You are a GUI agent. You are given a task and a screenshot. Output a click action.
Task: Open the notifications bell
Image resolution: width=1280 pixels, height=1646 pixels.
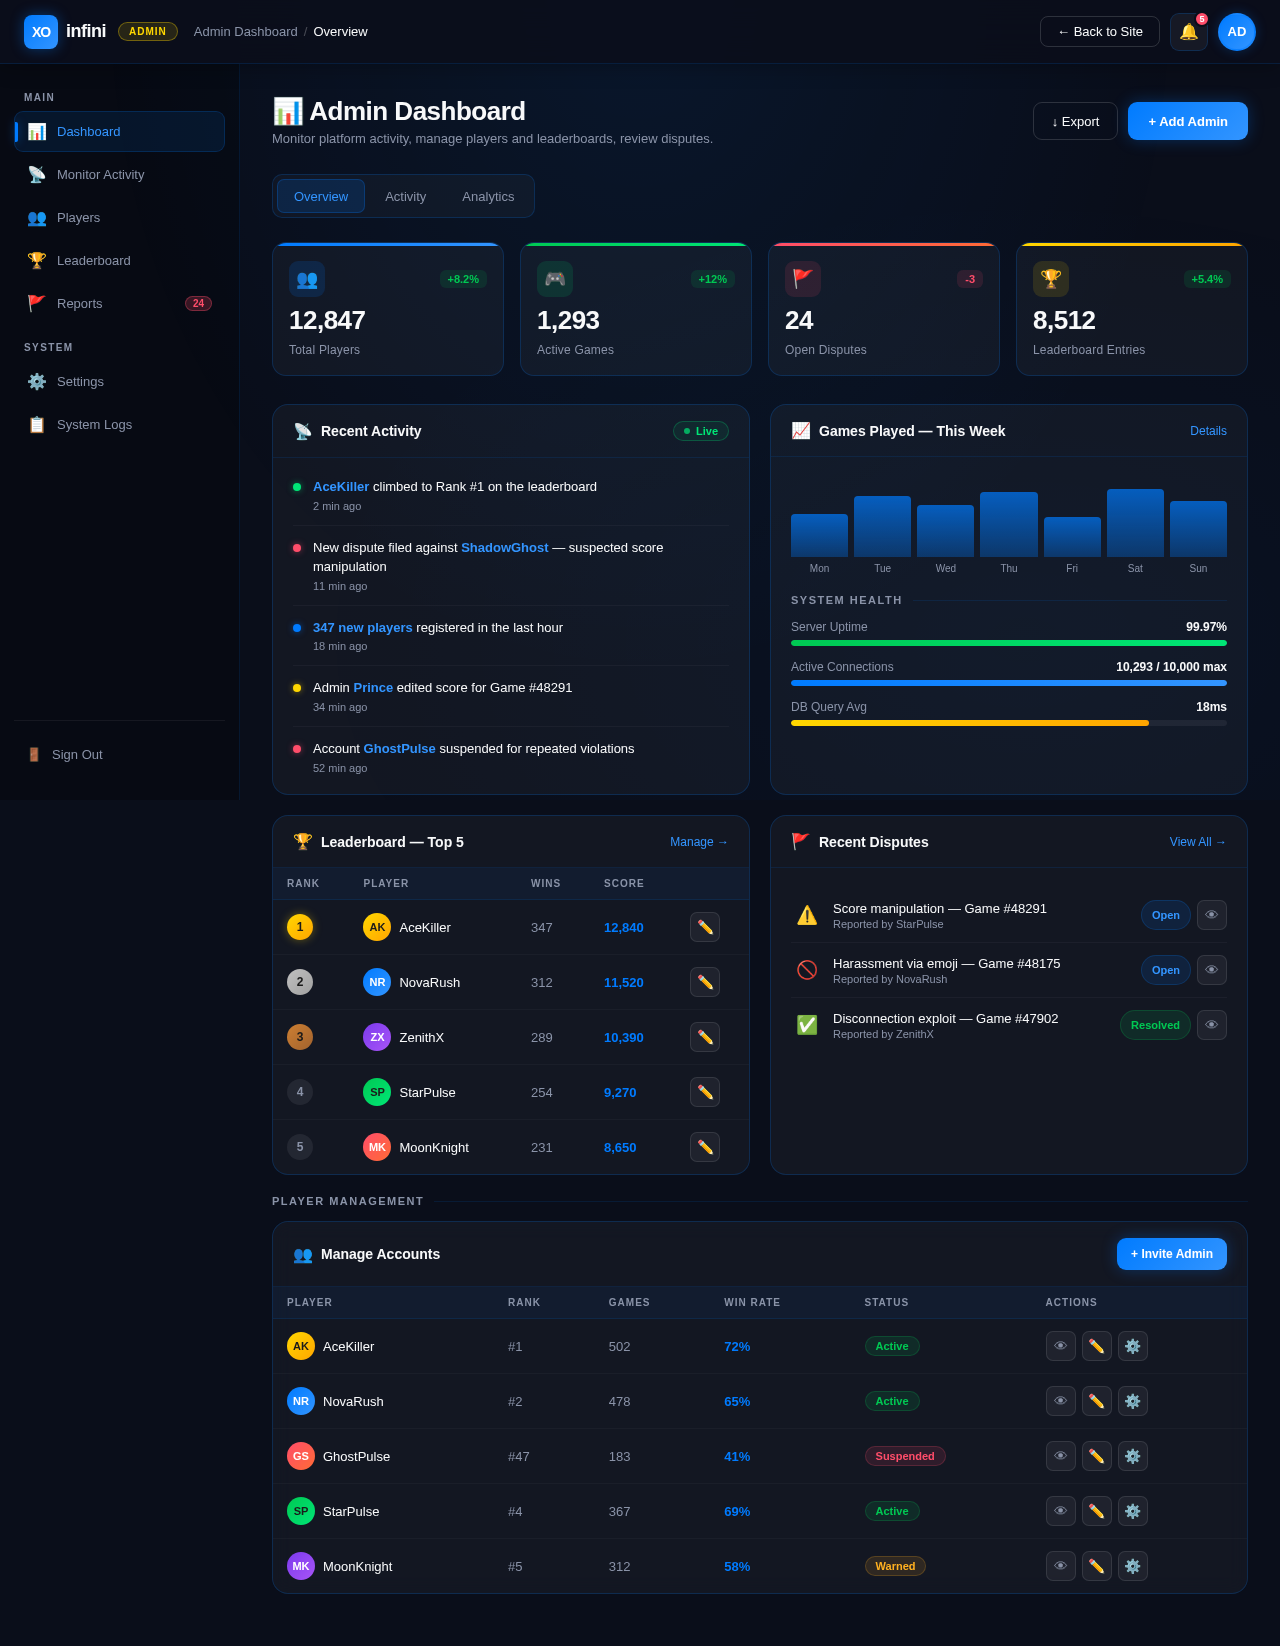[x=1189, y=32]
